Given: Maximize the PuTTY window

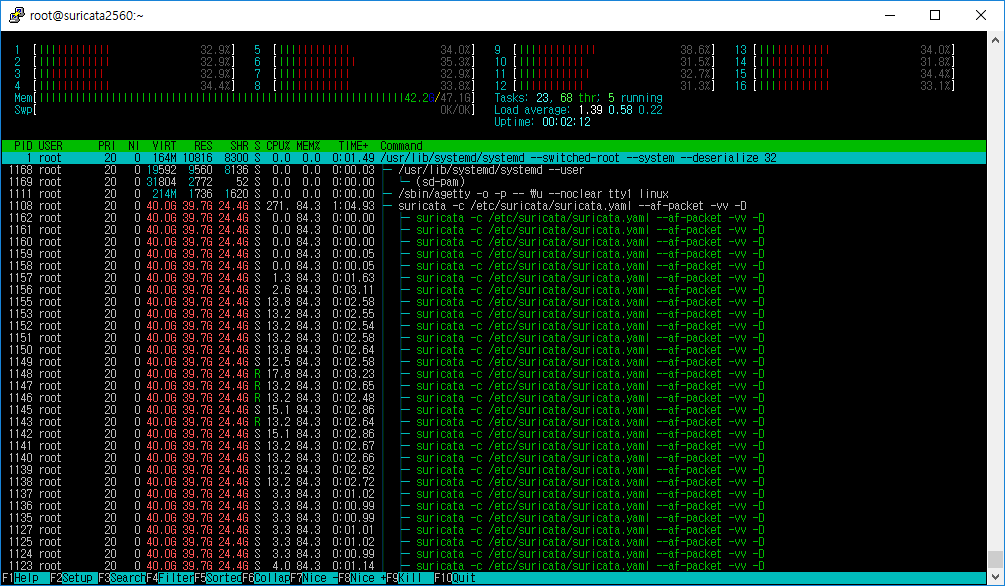Looking at the screenshot, I should coord(935,15).
